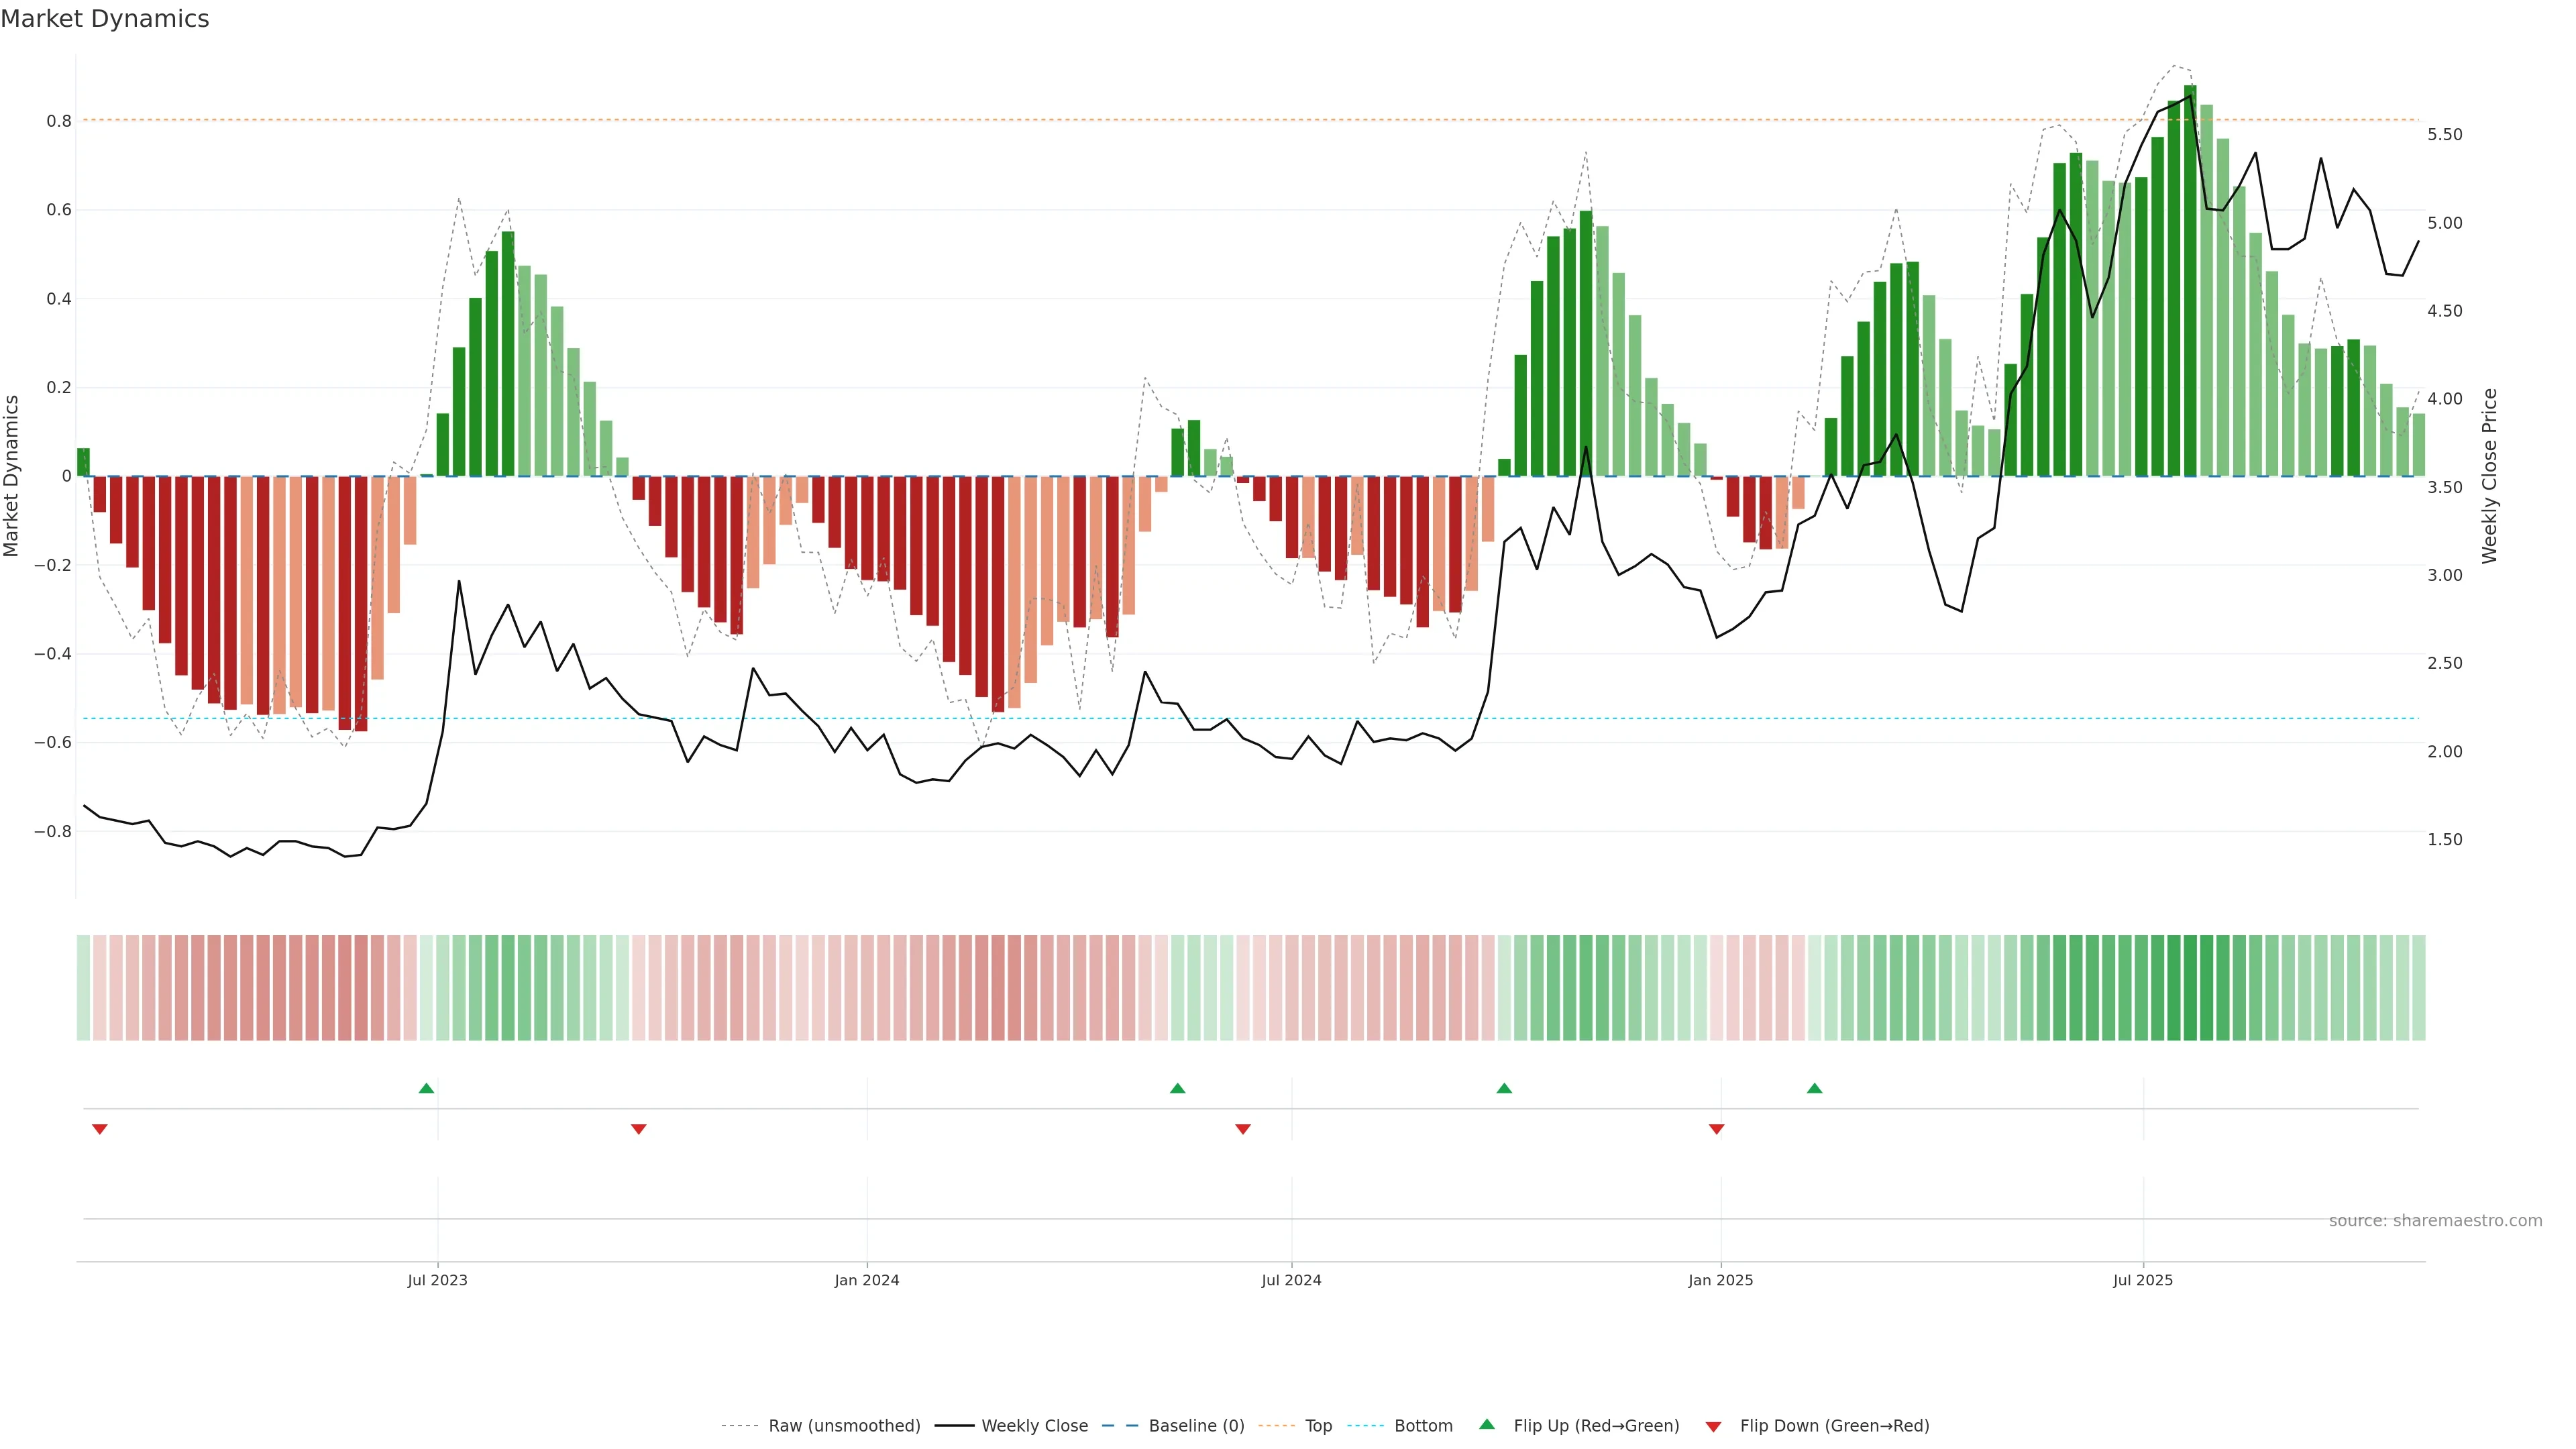The height and width of the screenshot is (1449, 2576).
Task: Click the Top legend entry with orange dotted line
Action: pos(1318,1426)
